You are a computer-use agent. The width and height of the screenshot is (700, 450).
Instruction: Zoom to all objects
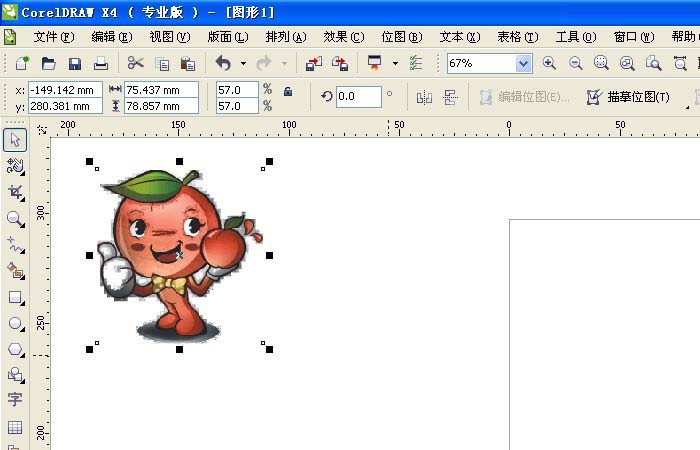point(627,63)
